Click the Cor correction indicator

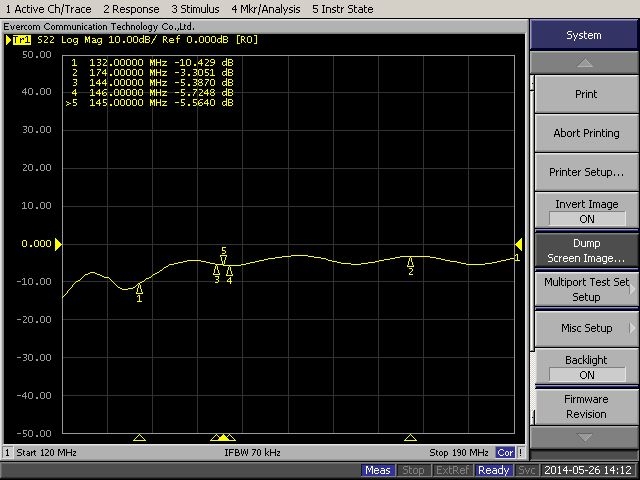coord(505,453)
